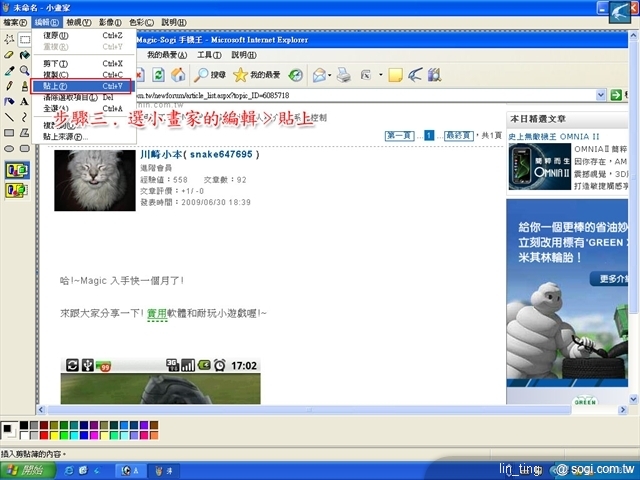This screenshot has height=480, width=640.
Task: Enable the opaque selection option
Action: (17, 170)
